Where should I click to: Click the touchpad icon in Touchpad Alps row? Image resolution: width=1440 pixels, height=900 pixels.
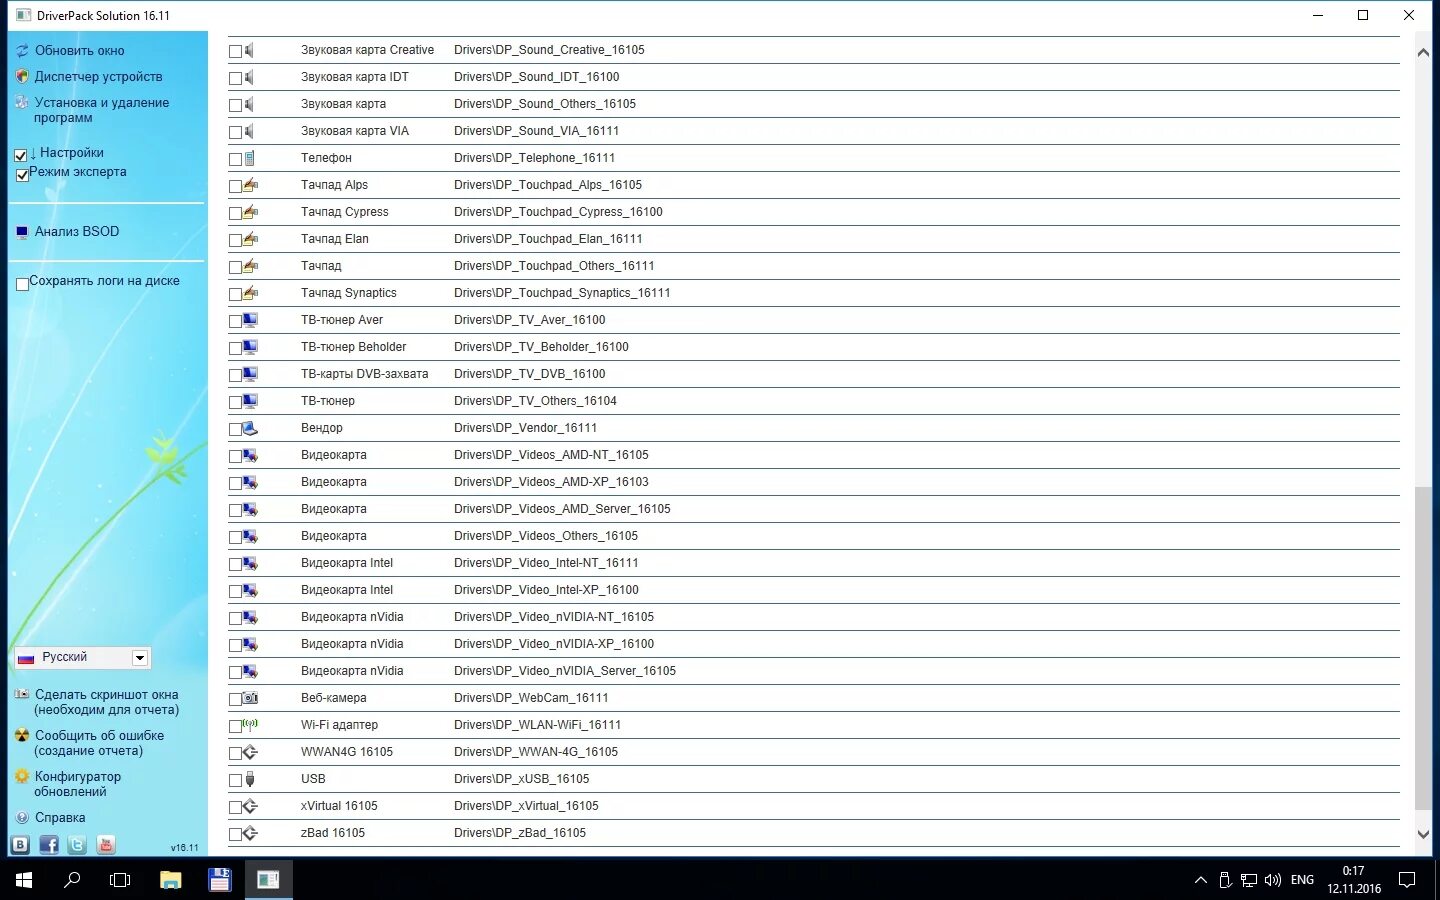(251, 185)
